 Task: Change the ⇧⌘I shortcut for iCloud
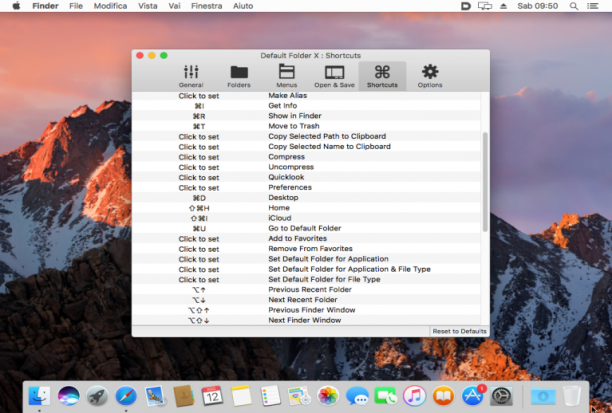click(199, 218)
